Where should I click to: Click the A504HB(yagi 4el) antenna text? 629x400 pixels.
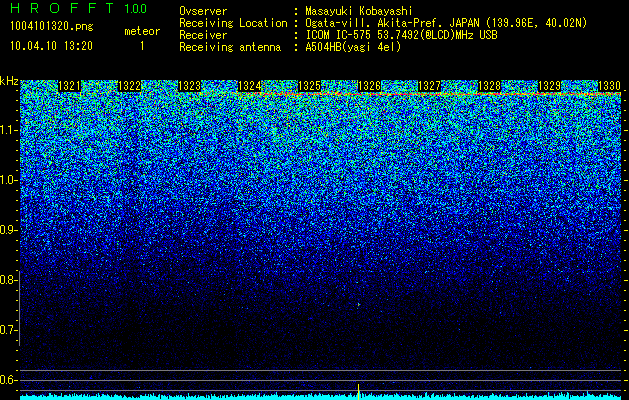353,47
